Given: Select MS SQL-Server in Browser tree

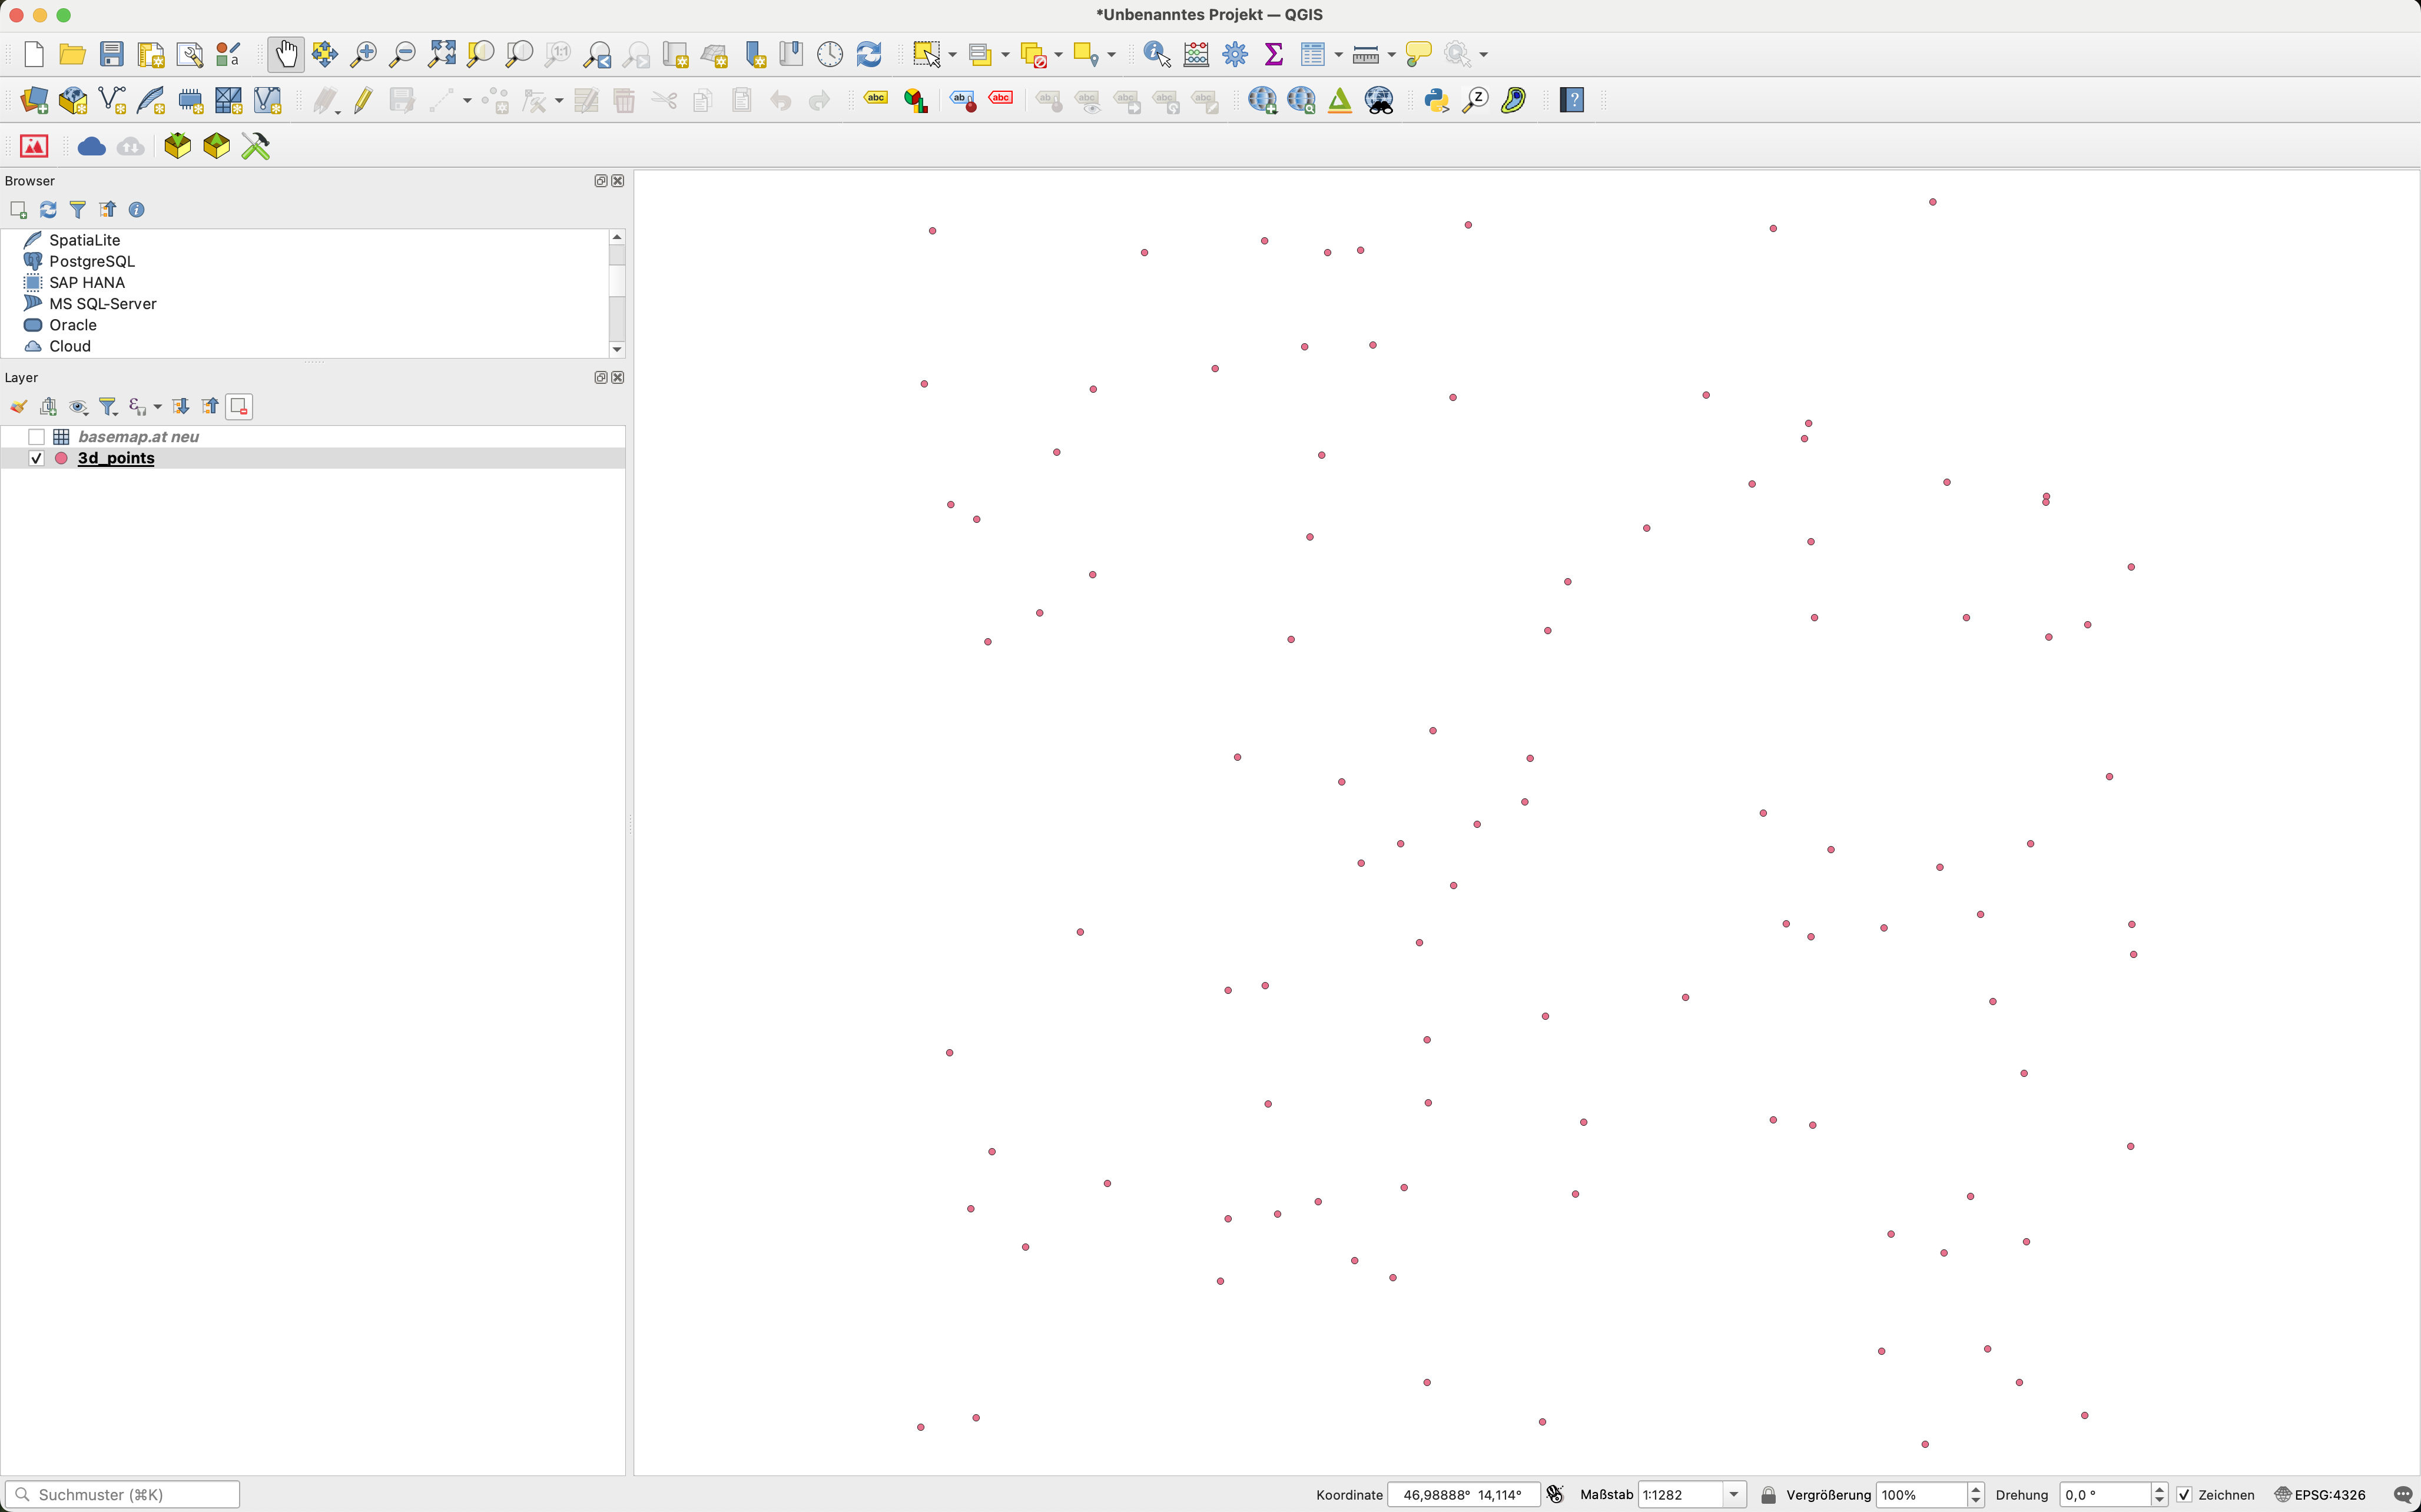Looking at the screenshot, I should pos(103,303).
